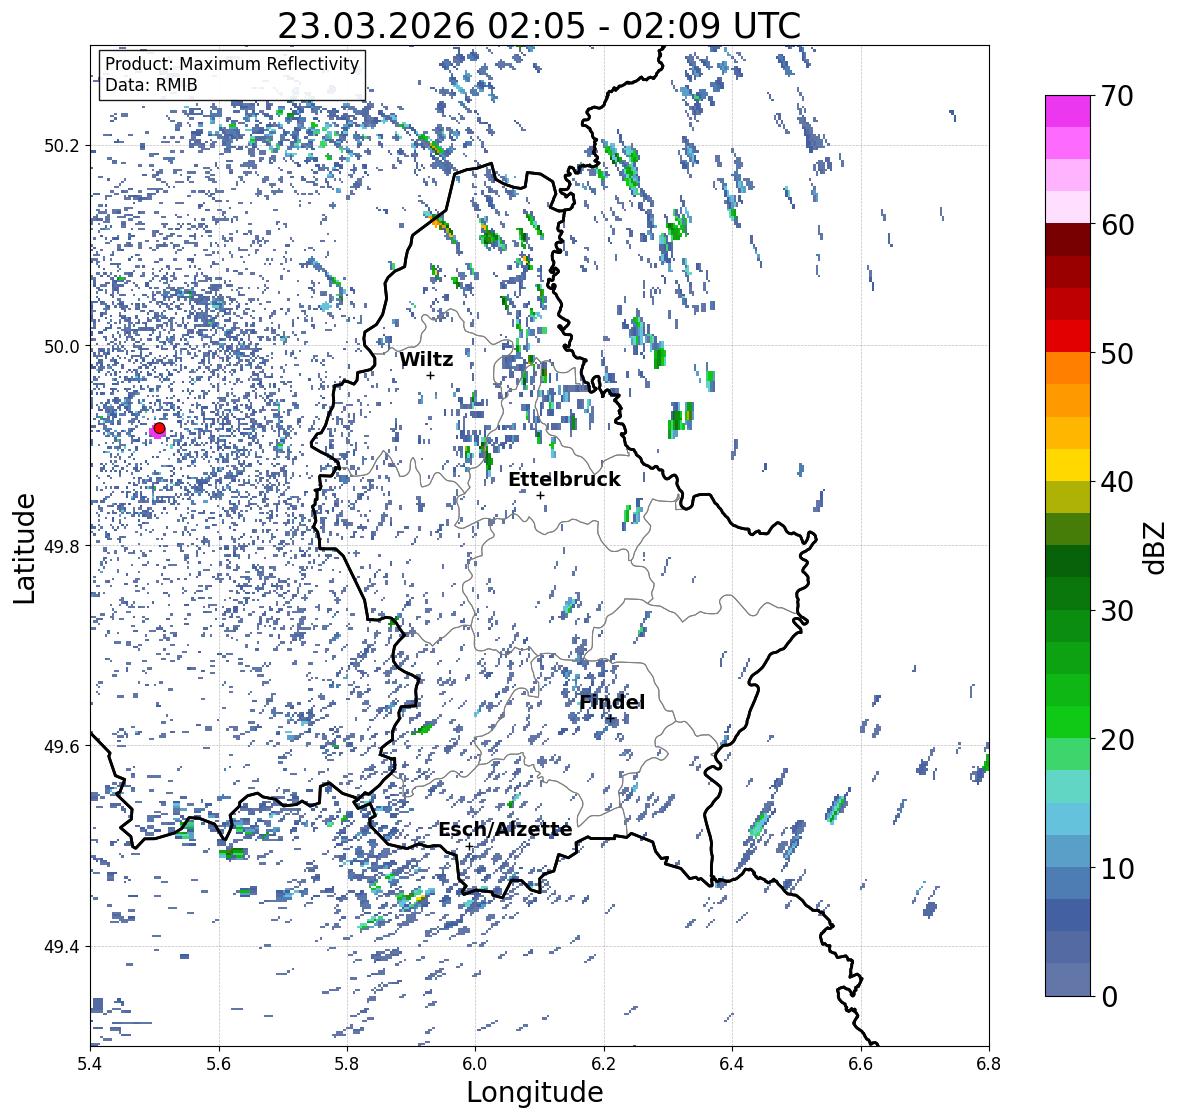Click the longitude tick label 5.8
Screen dimensions: 1179x1117
pos(347,1064)
